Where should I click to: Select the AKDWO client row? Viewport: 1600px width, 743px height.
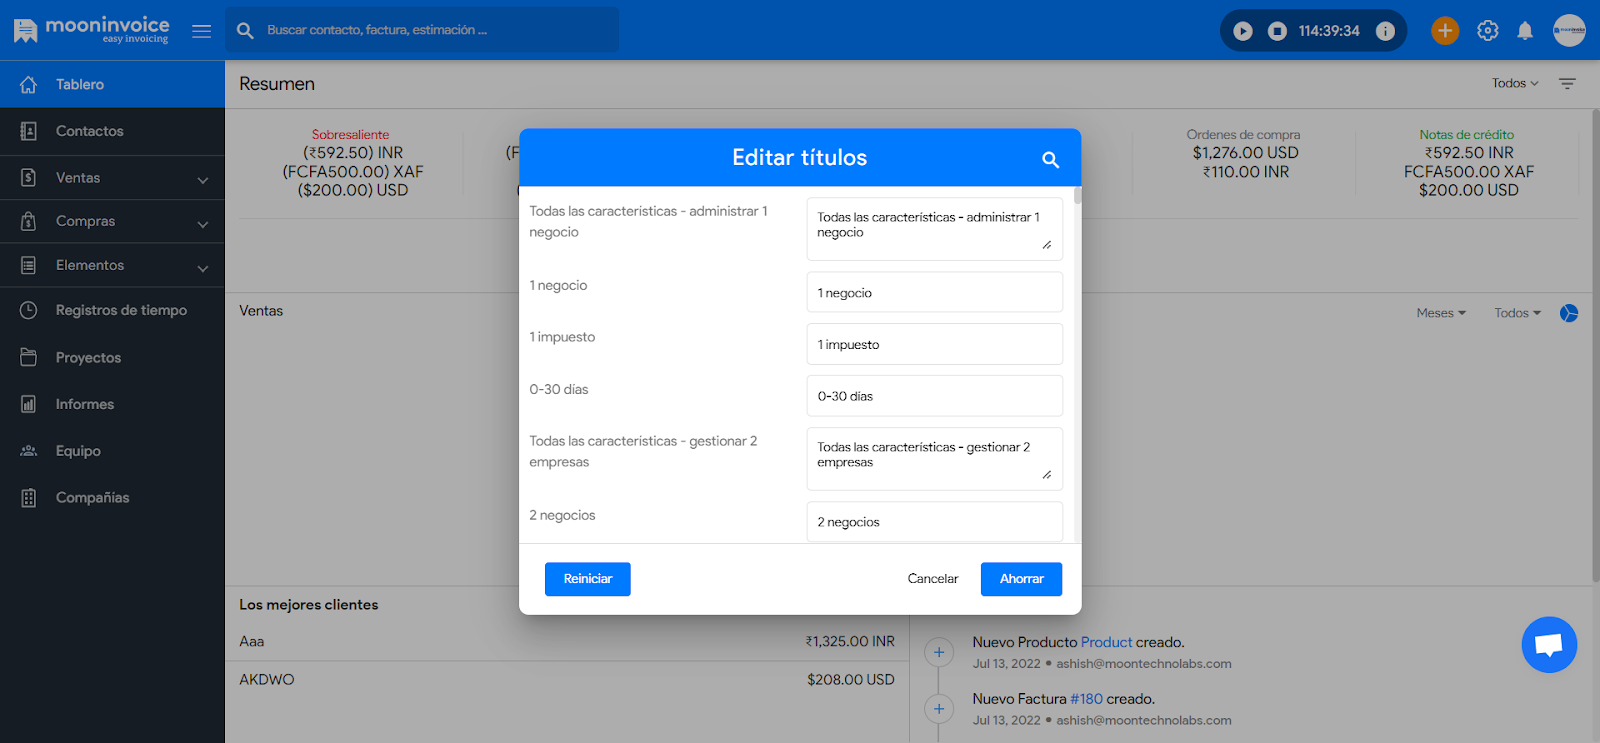(x=567, y=680)
